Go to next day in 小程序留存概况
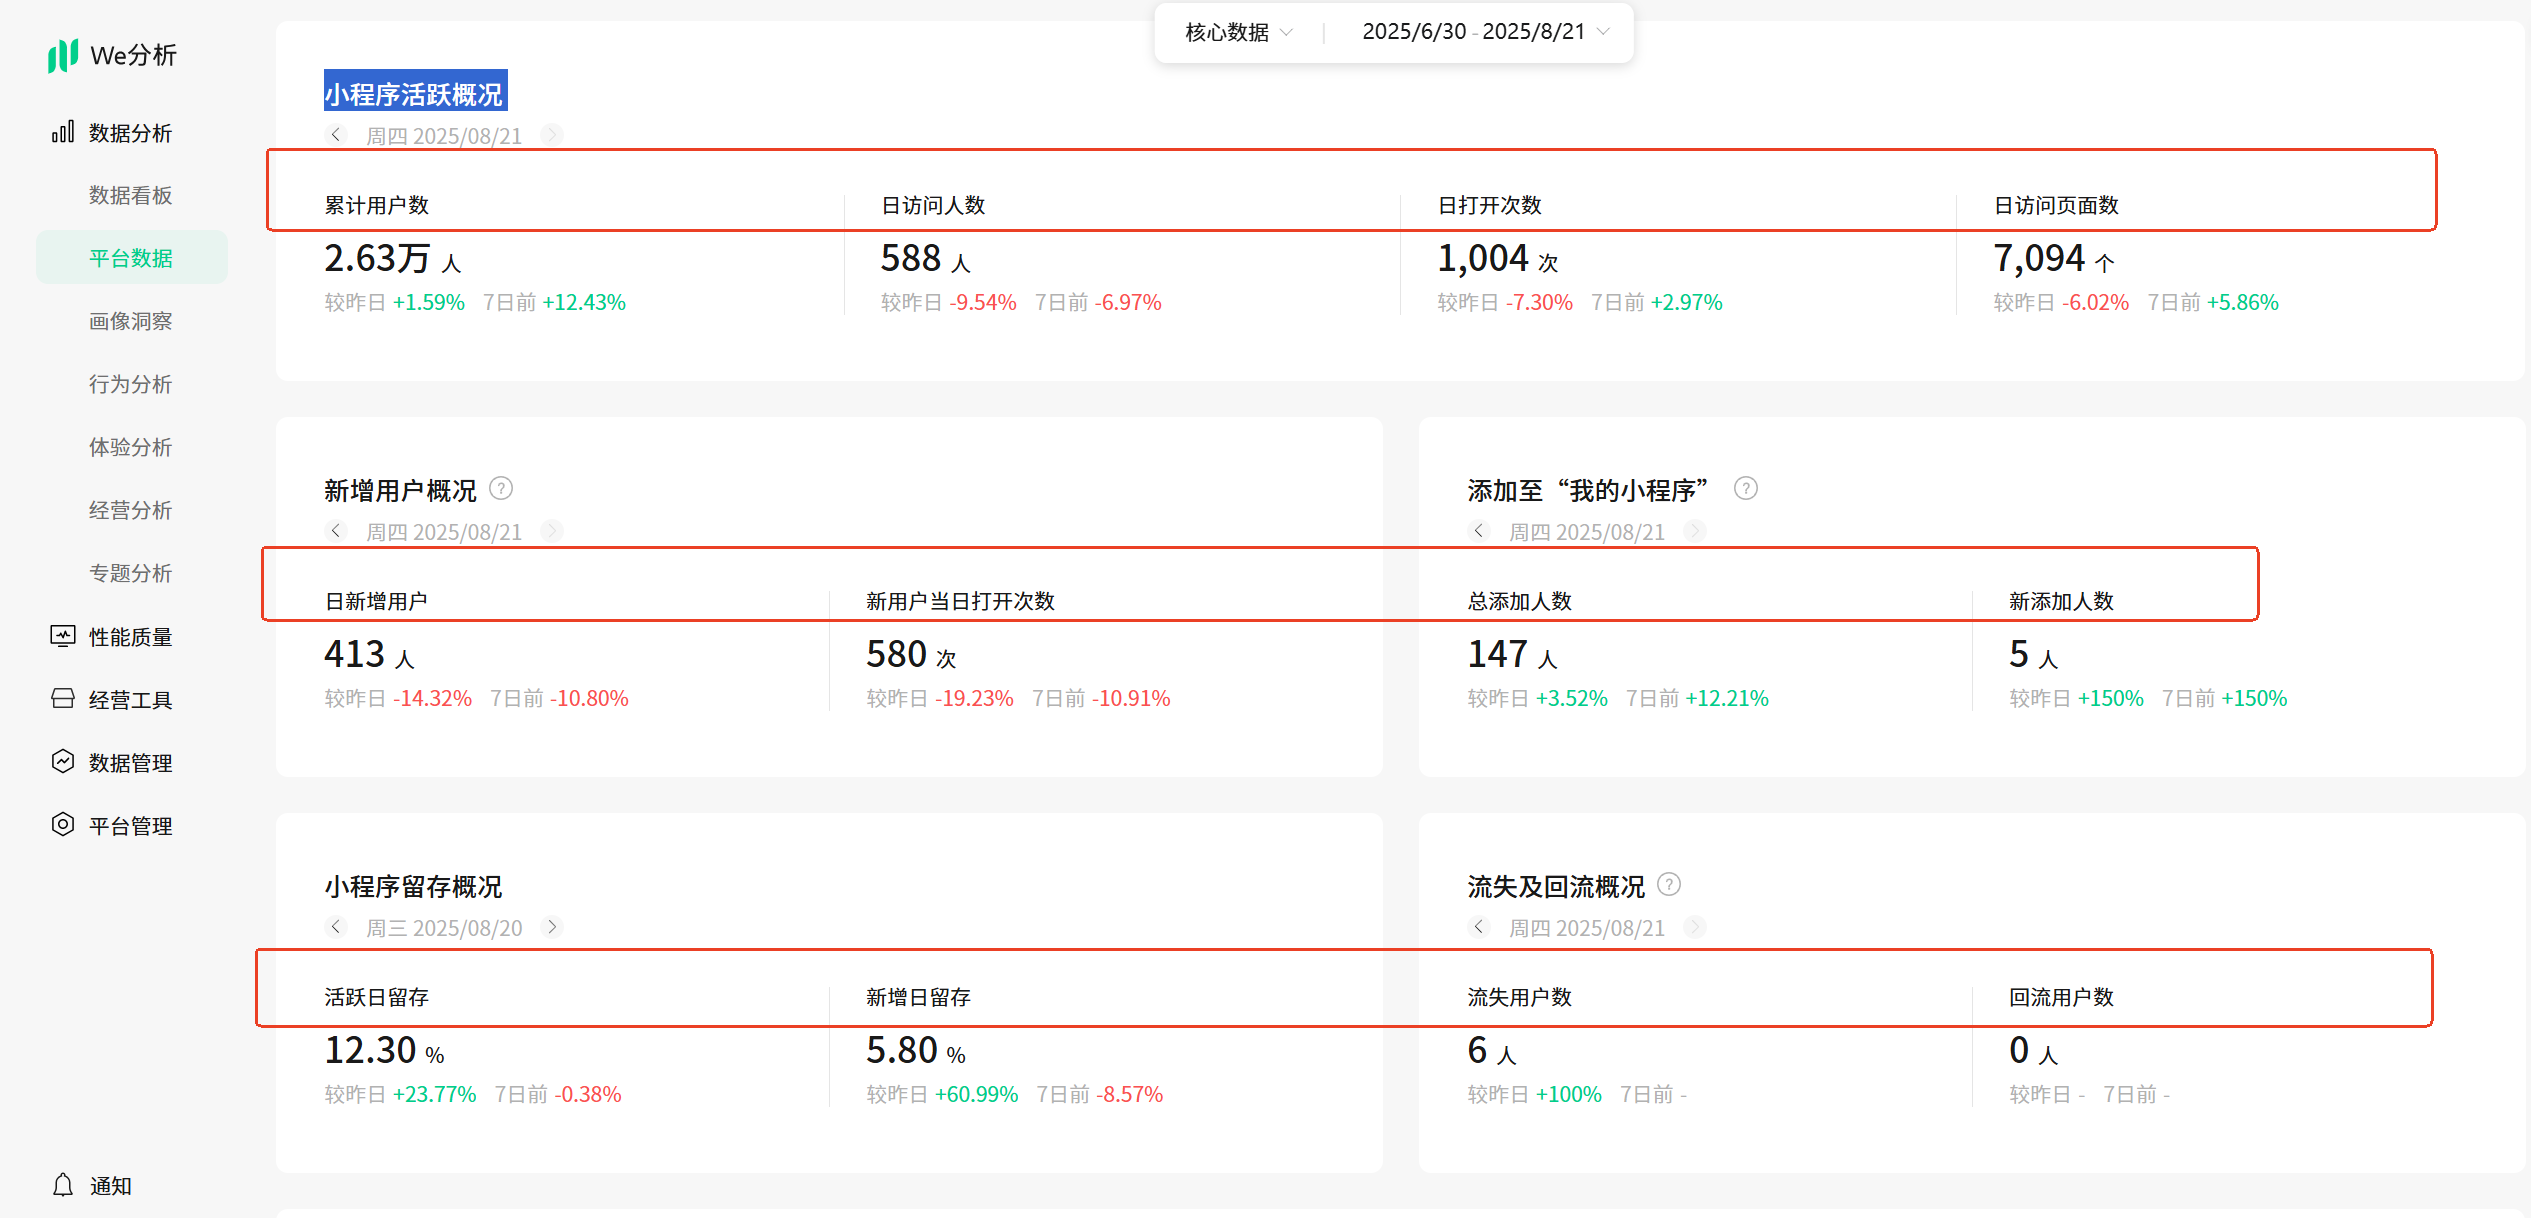This screenshot has width=2531, height=1218. click(x=552, y=927)
